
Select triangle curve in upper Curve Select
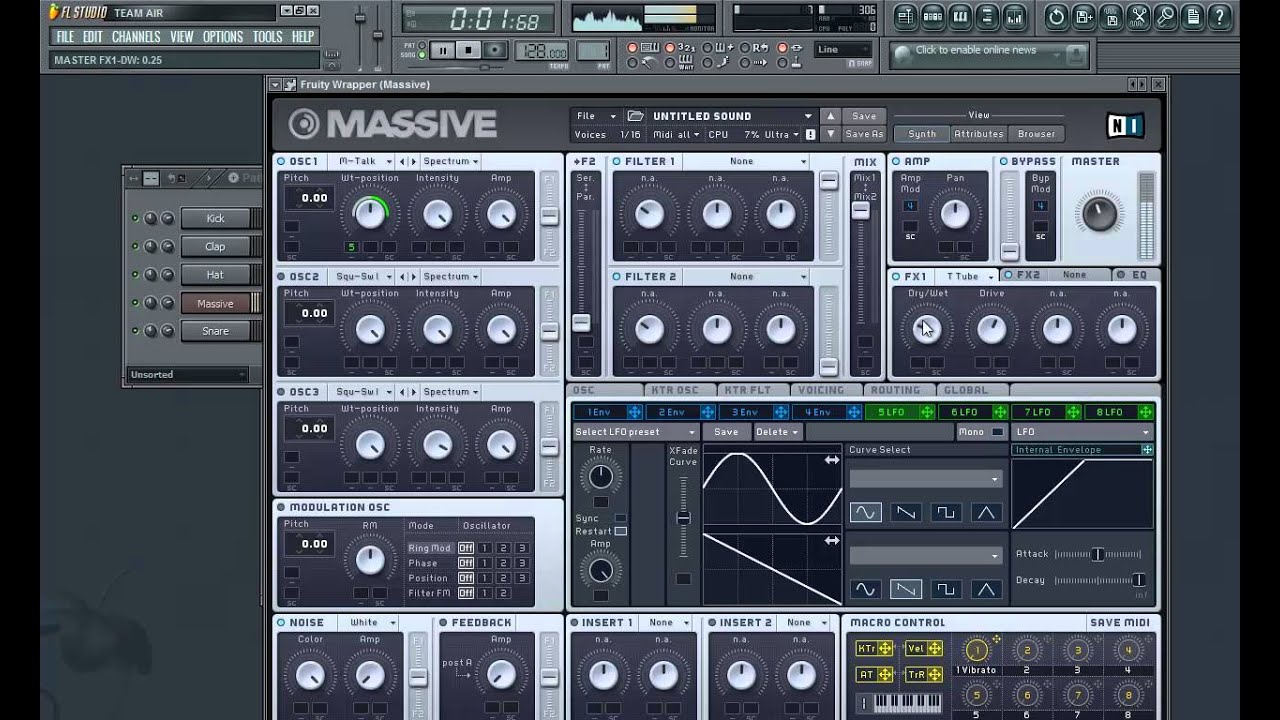click(985, 512)
